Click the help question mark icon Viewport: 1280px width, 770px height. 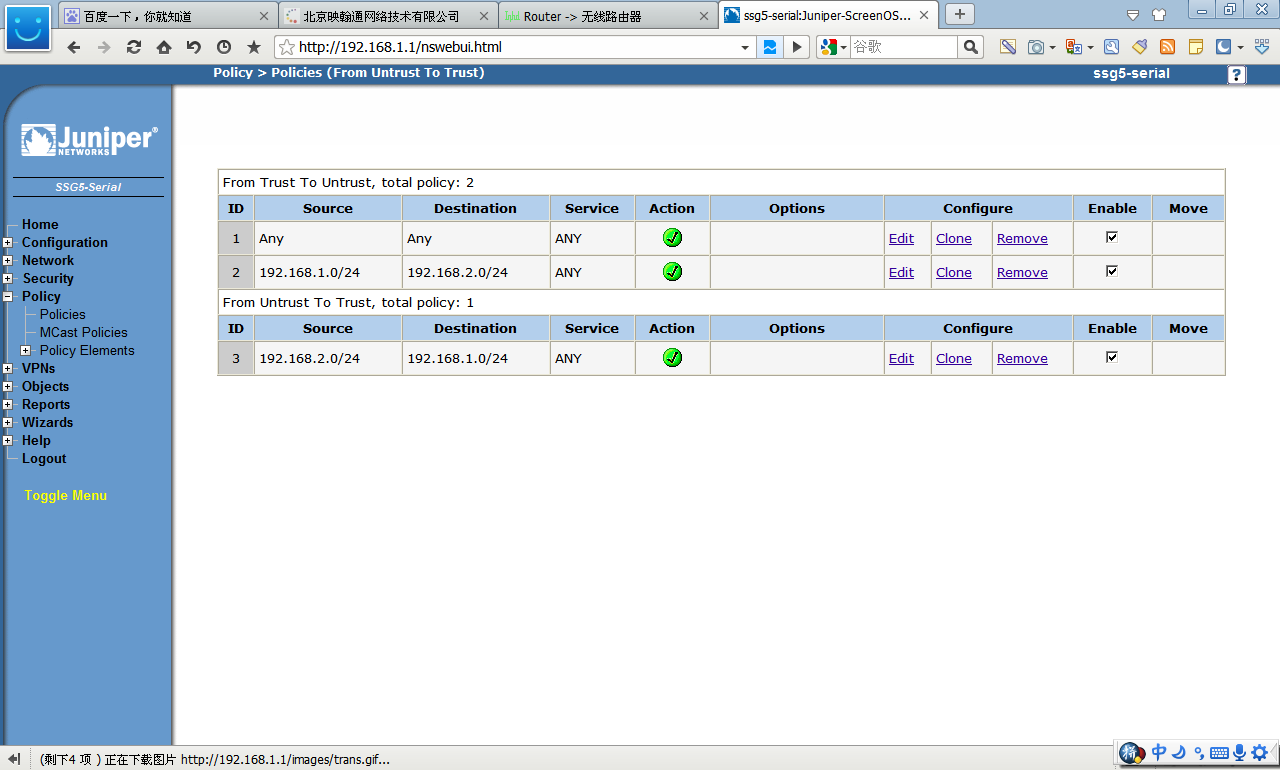tap(1237, 75)
